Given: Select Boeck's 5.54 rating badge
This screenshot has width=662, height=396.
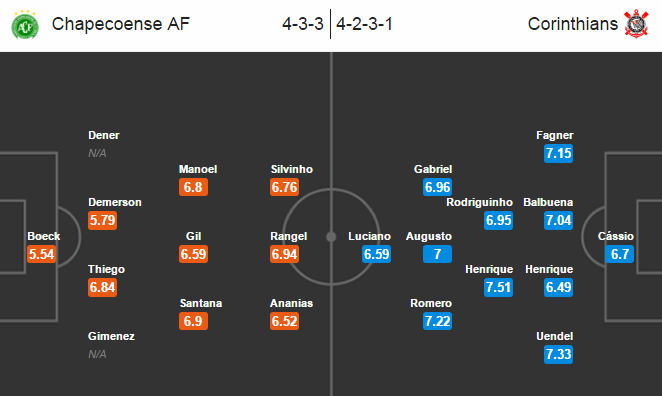Looking at the screenshot, I should pyautogui.click(x=41, y=254).
